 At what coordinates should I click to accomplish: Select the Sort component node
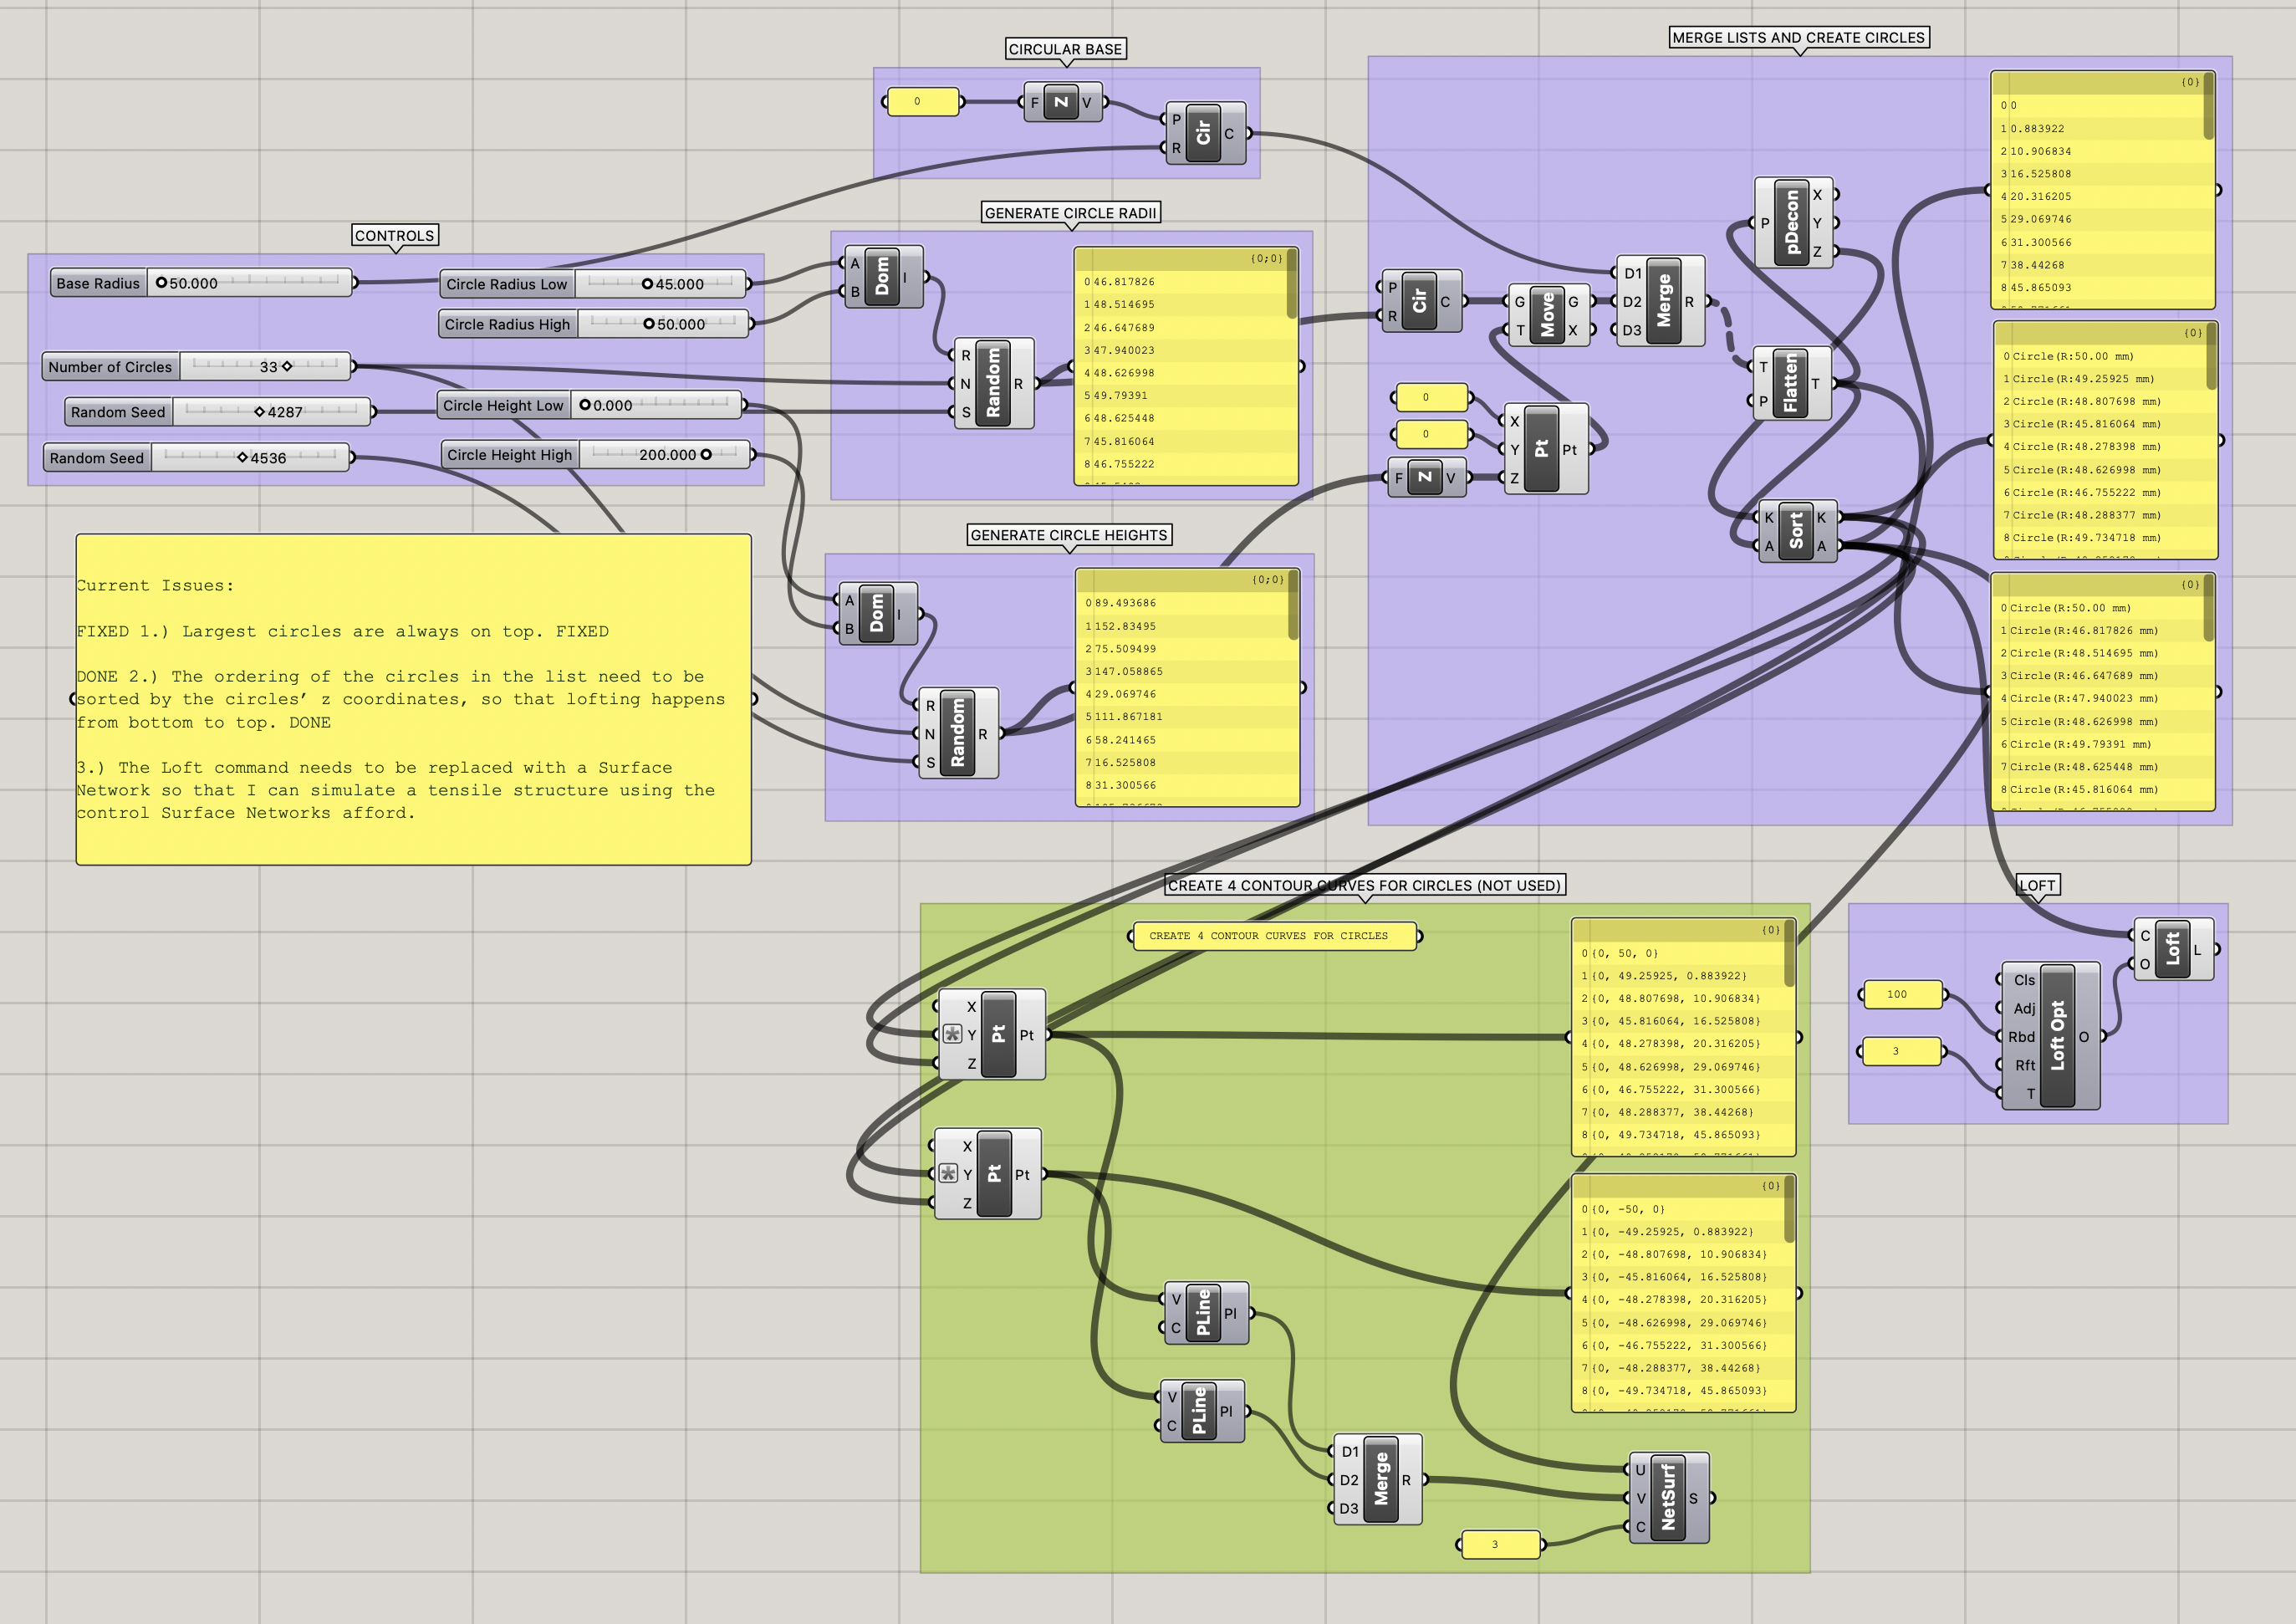coord(1796,531)
